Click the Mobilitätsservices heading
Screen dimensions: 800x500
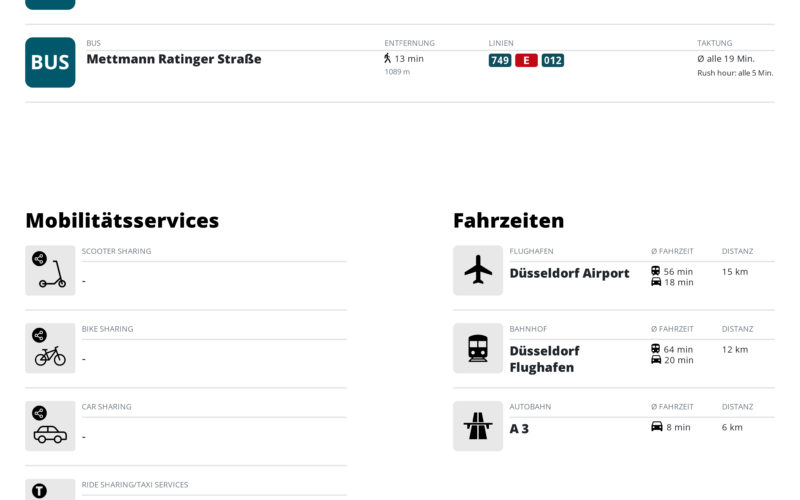[122, 220]
